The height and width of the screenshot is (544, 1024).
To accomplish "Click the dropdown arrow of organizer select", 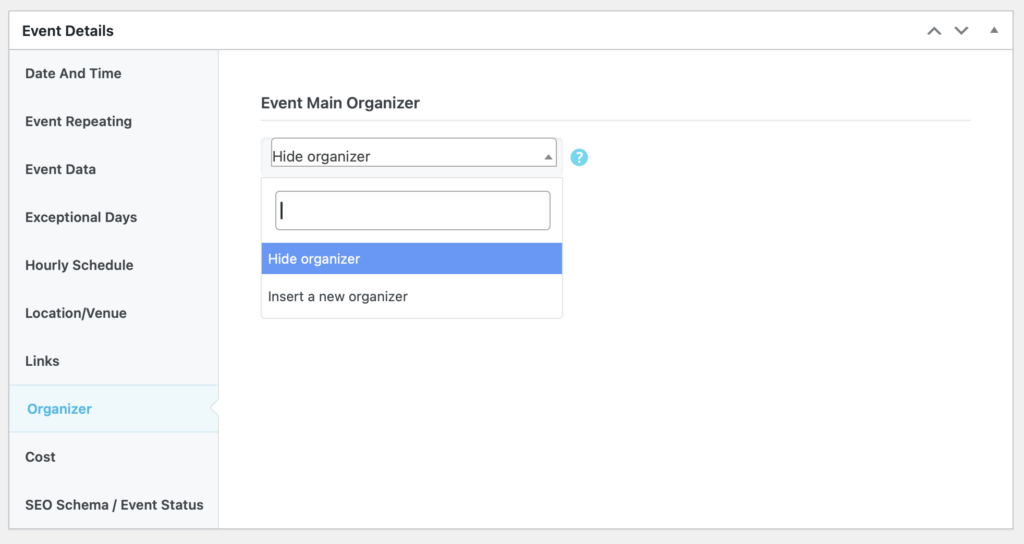I will coord(548,157).
